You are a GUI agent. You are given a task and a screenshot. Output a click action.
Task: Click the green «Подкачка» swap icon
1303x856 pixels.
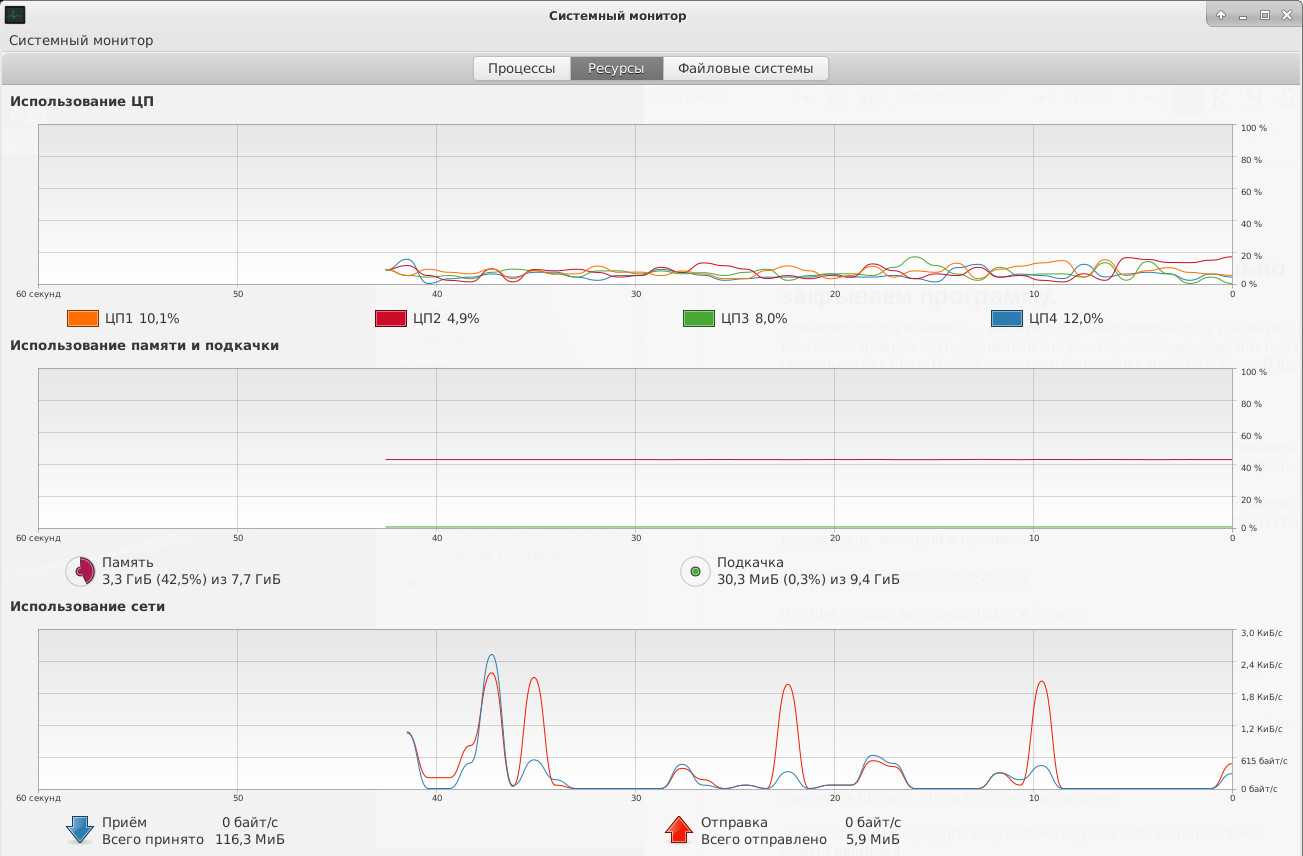(x=694, y=571)
